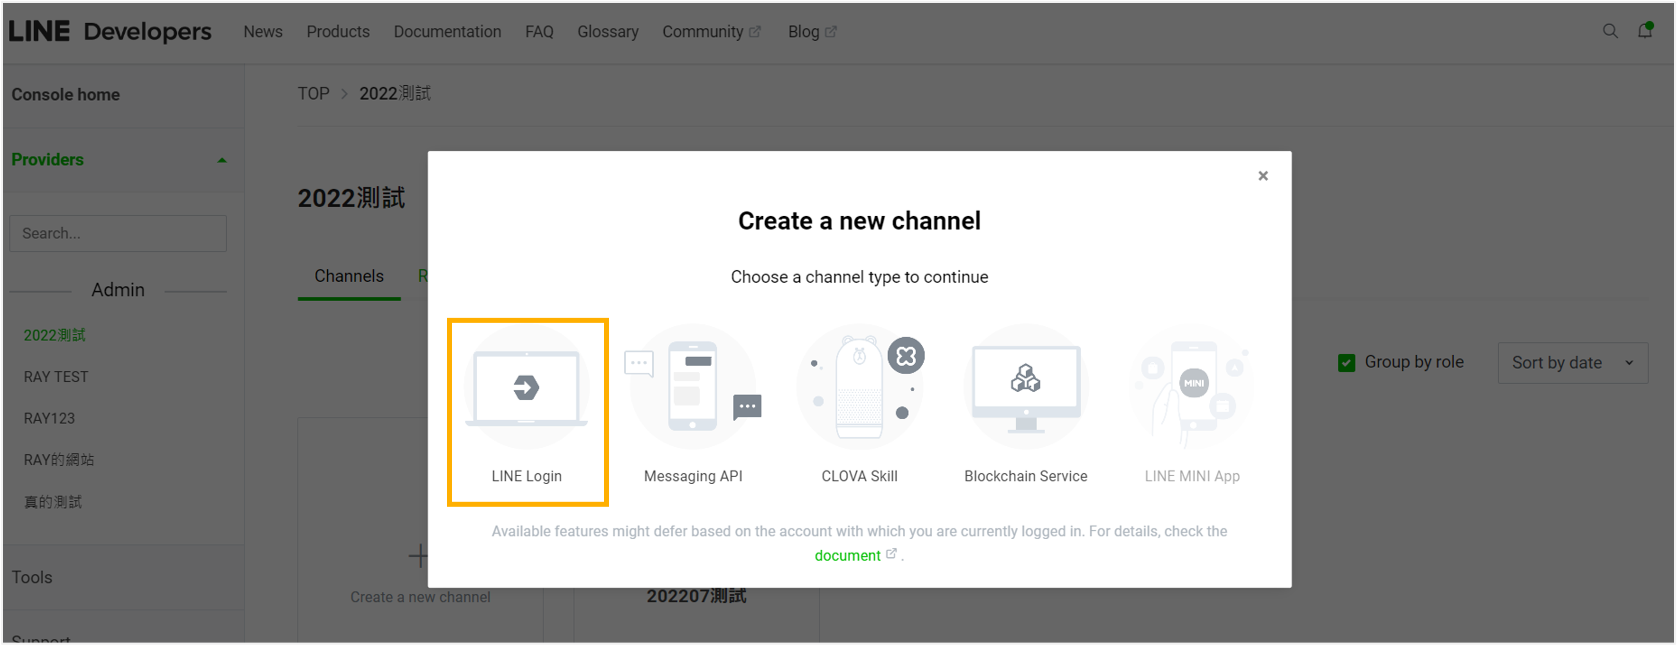The image size is (1677, 645).
Task: Select provider RAY TEST
Action: click(56, 377)
